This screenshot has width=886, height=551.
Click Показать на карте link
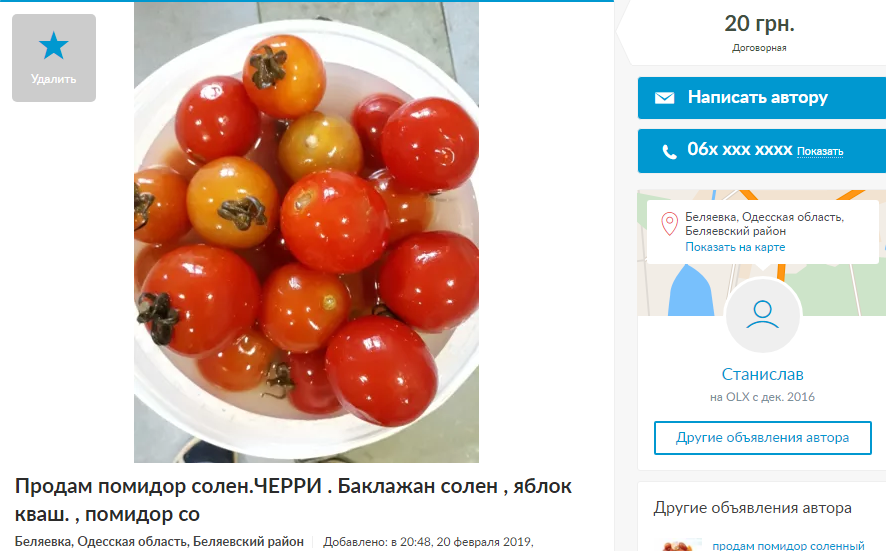tap(735, 247)
